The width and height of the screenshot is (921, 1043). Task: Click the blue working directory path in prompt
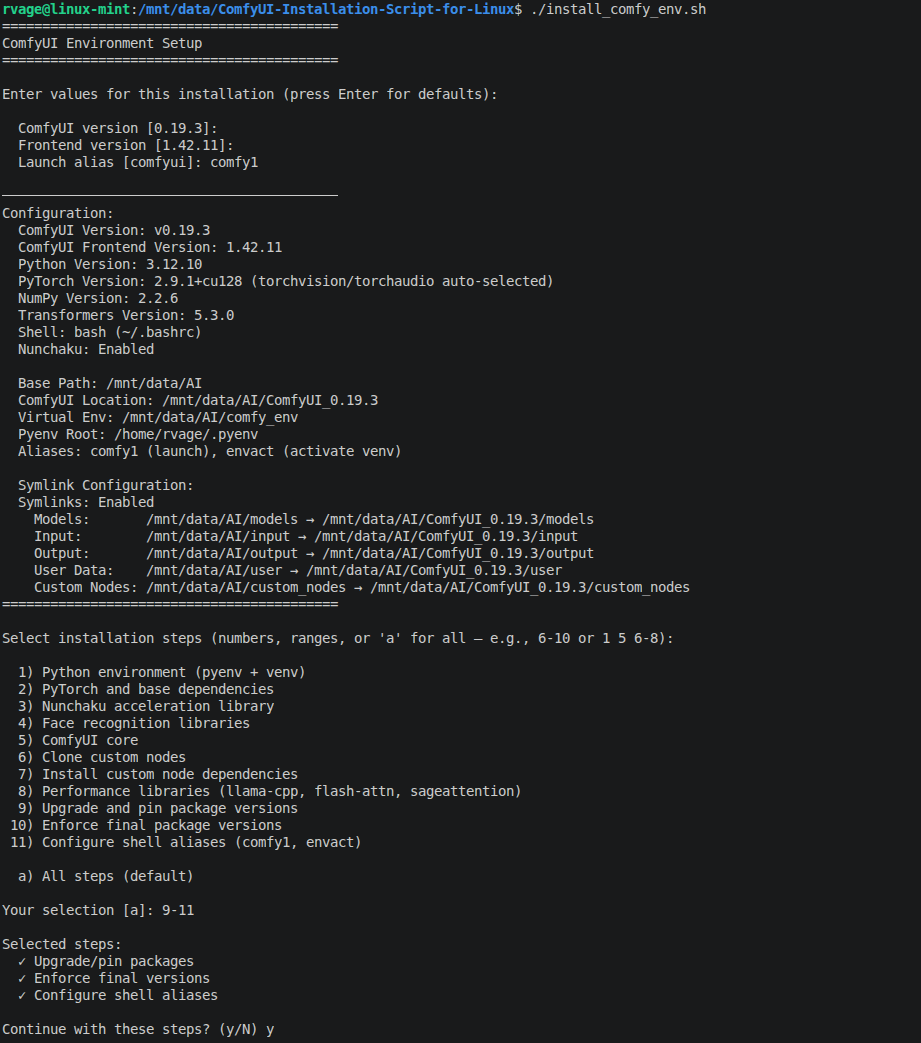pos(326,9)
